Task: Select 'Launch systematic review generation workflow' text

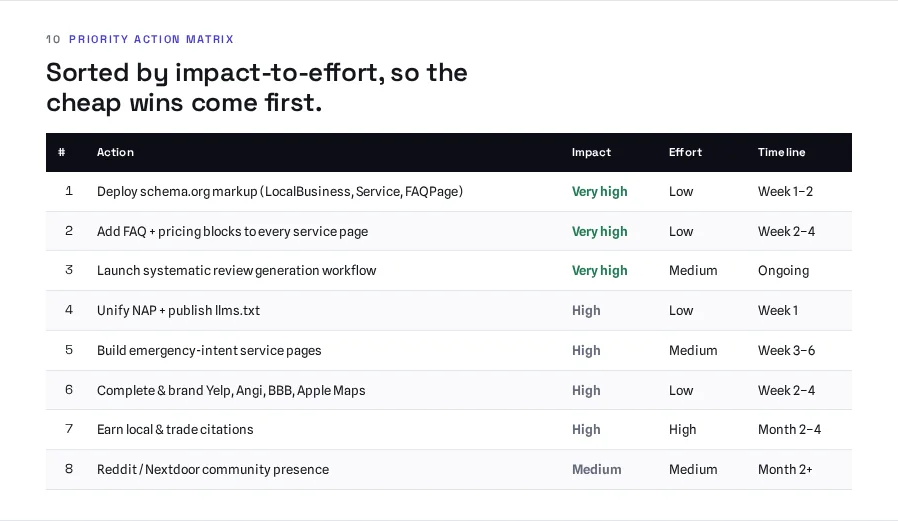Action: (236, 270)
